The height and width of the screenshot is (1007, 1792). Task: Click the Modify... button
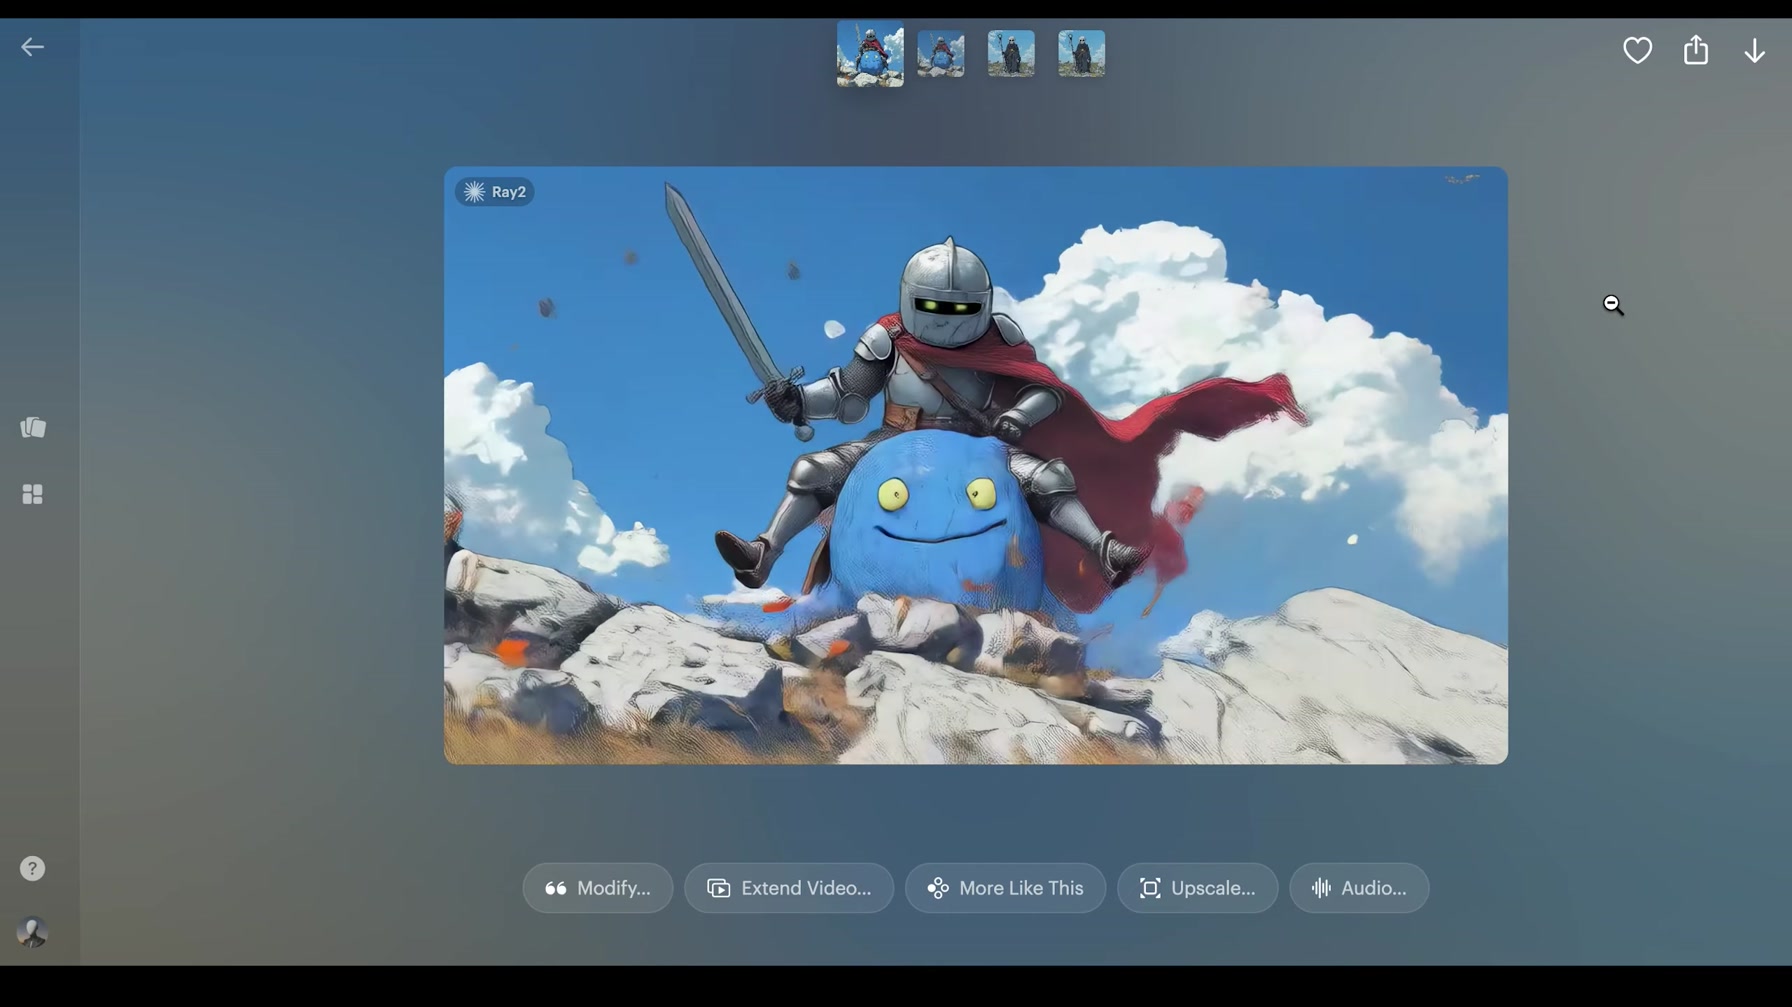tap(598, 888)
